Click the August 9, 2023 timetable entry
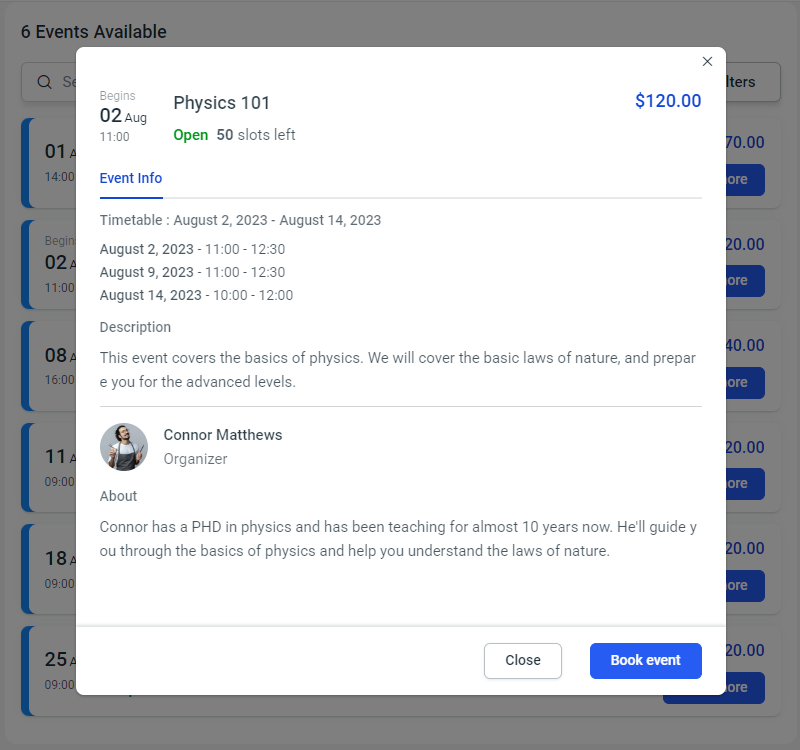The image size is (800, 750). click(147, 272)
